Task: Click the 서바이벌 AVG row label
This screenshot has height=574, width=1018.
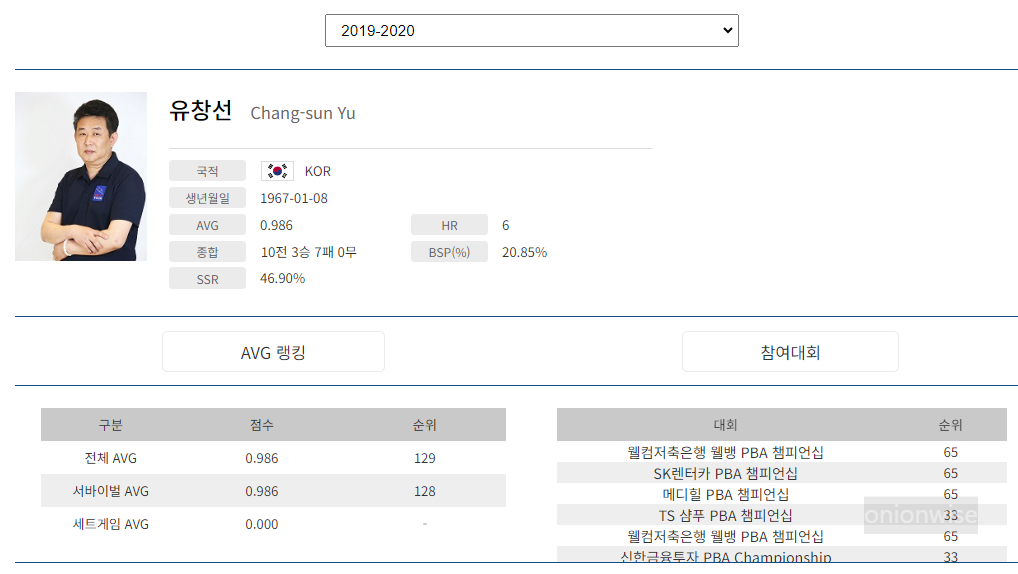Action: [110, 492]
